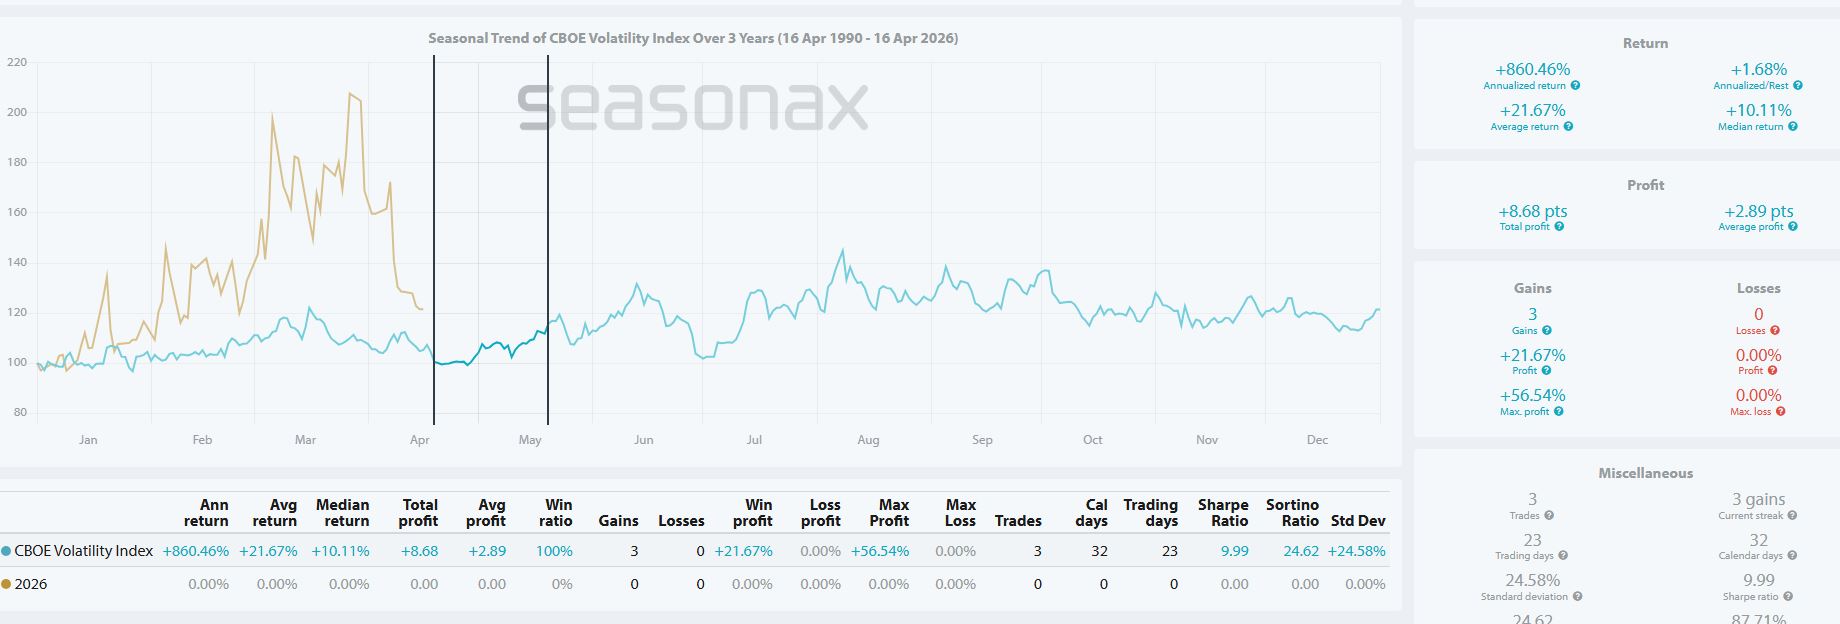Click the Max. profit question mark icon
1840x624 pixels.
tap(1558, 412)
